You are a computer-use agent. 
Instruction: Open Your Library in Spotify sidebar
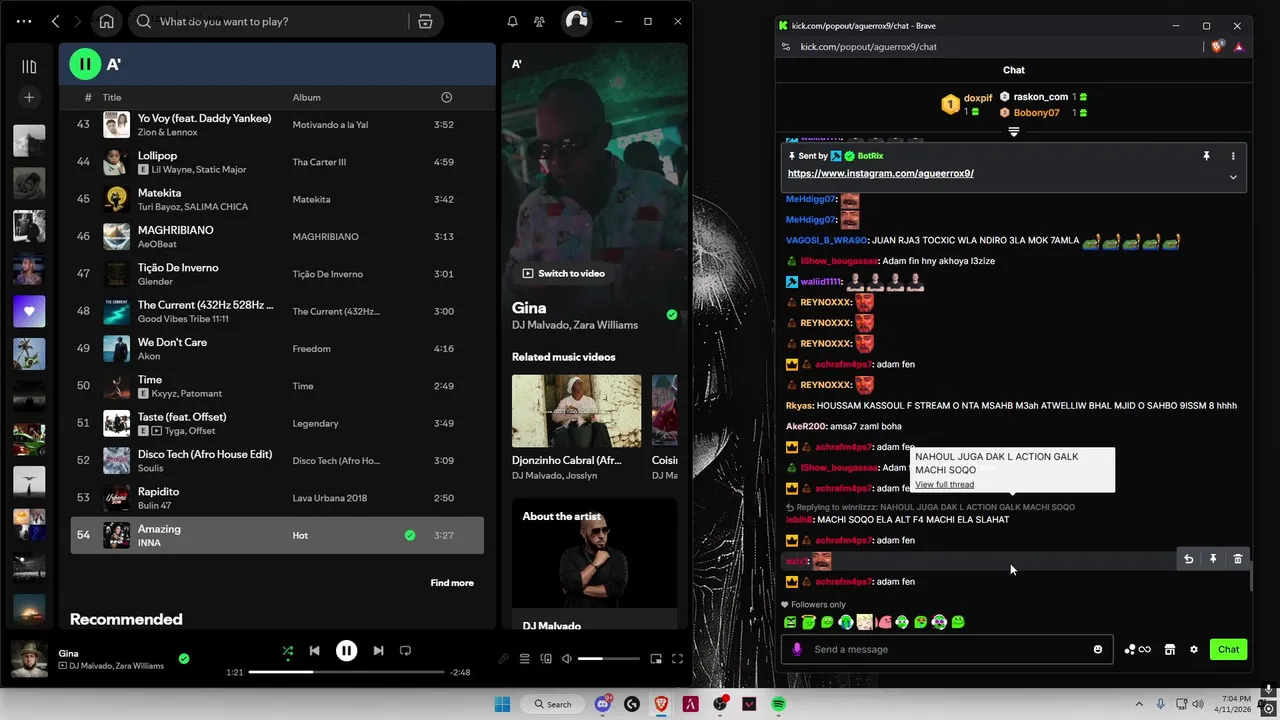[x=29, y=67]
